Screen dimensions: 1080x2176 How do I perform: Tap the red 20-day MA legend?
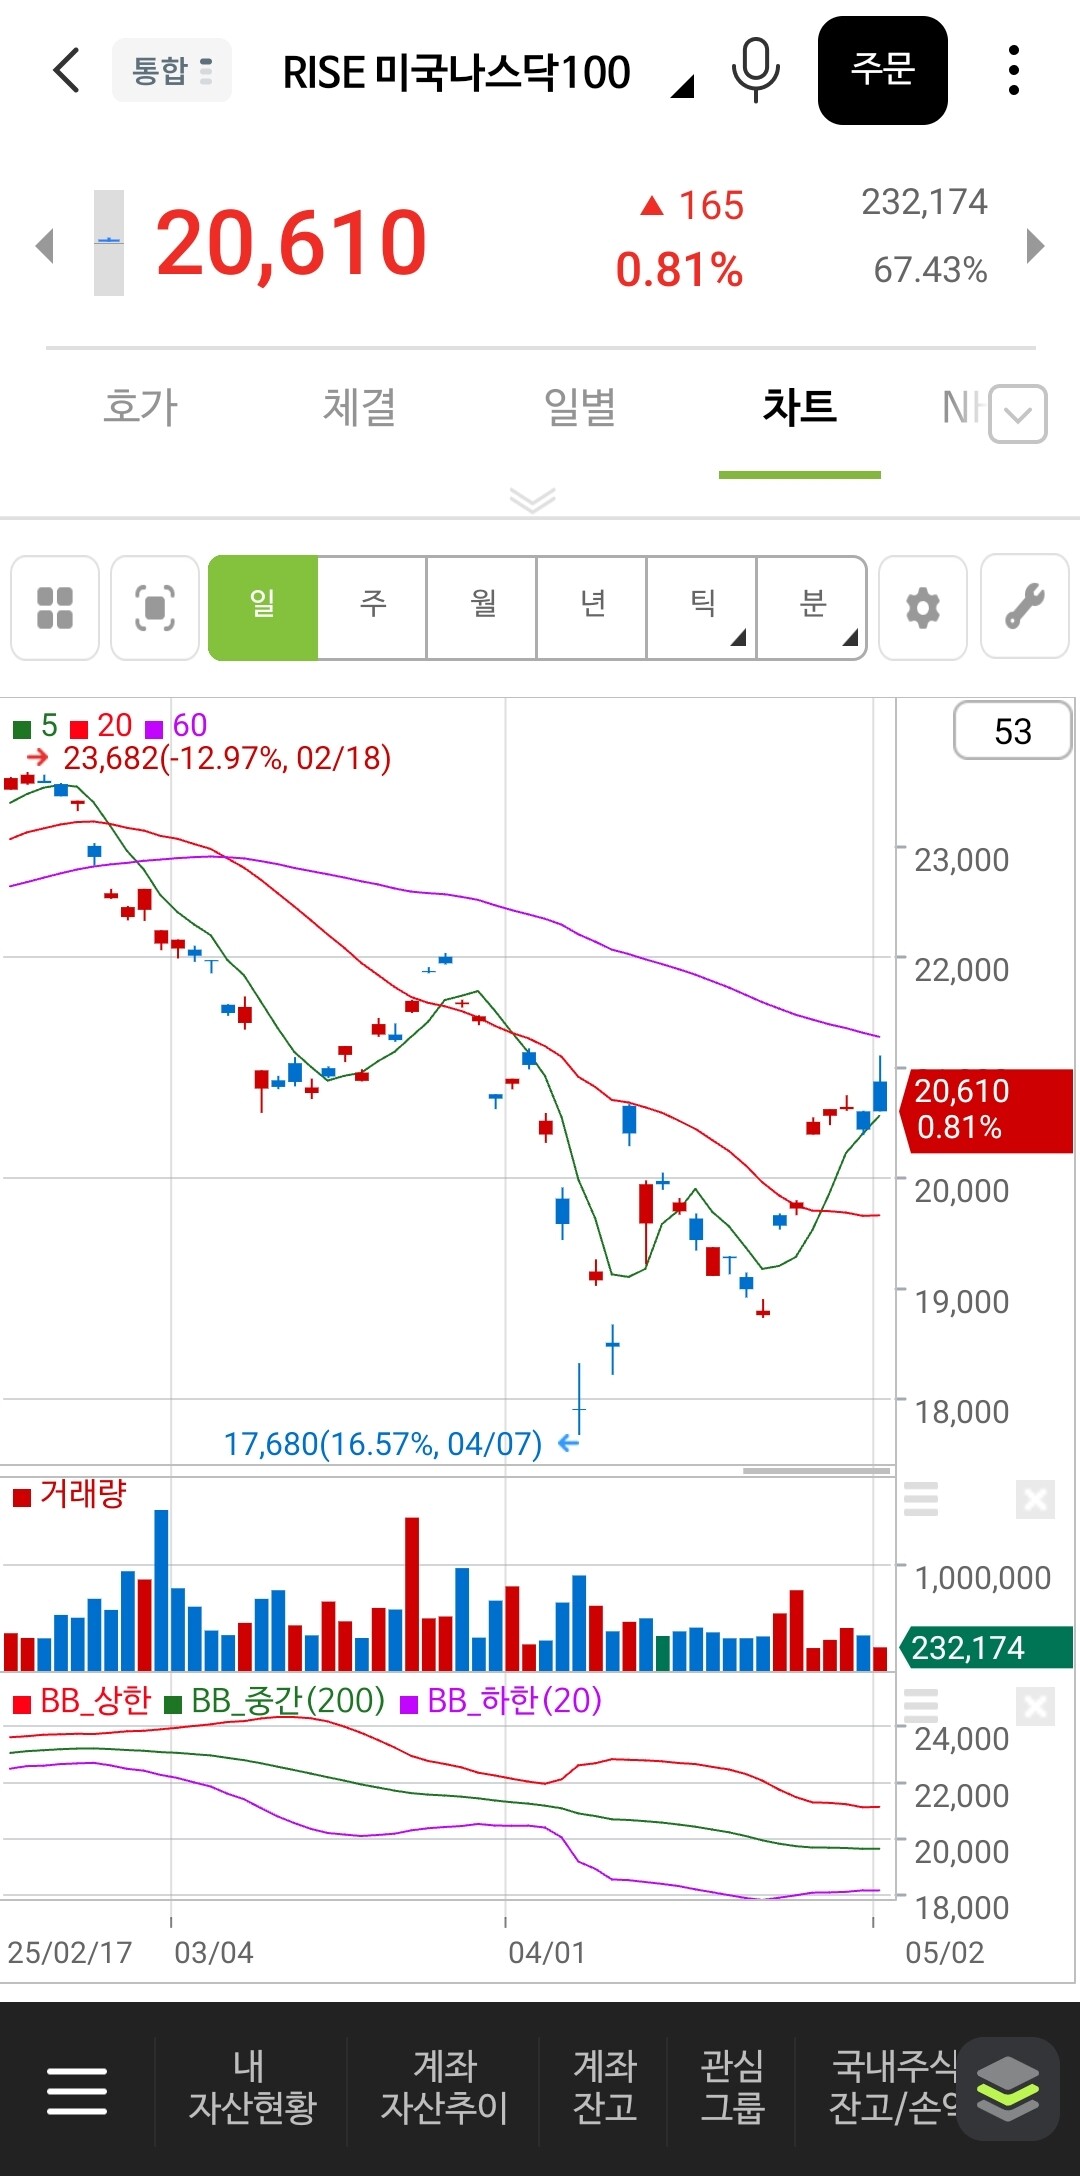click(x=102, y=725)
